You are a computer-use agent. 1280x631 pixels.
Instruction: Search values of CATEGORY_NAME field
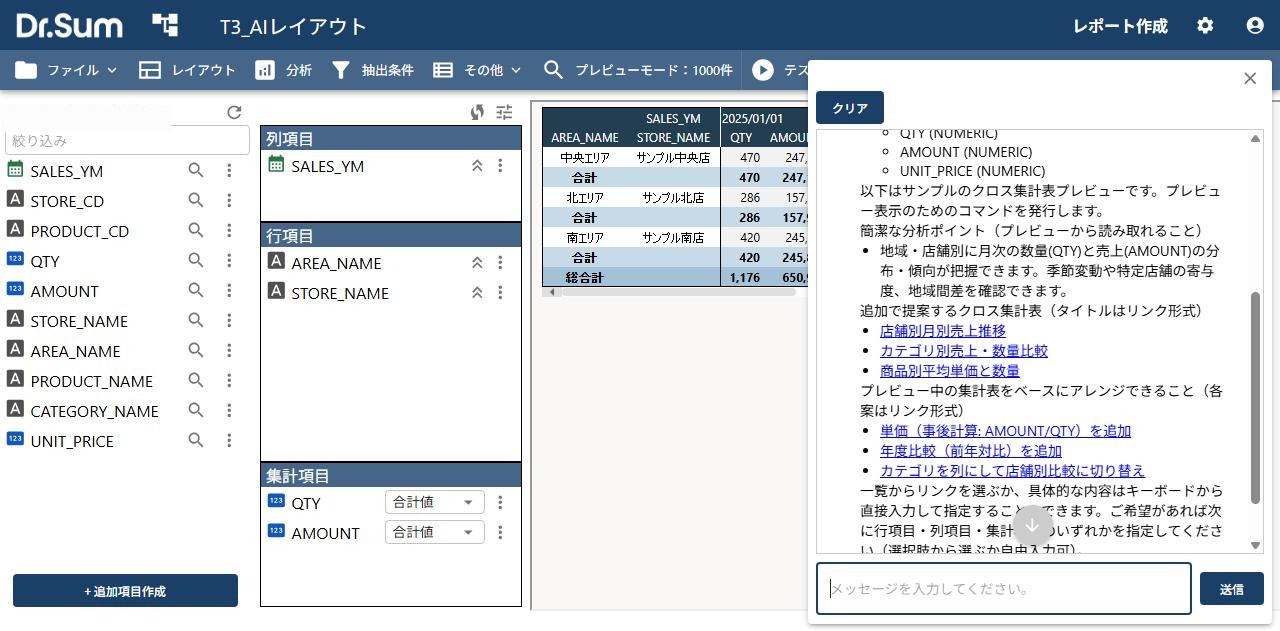point(196,411)
